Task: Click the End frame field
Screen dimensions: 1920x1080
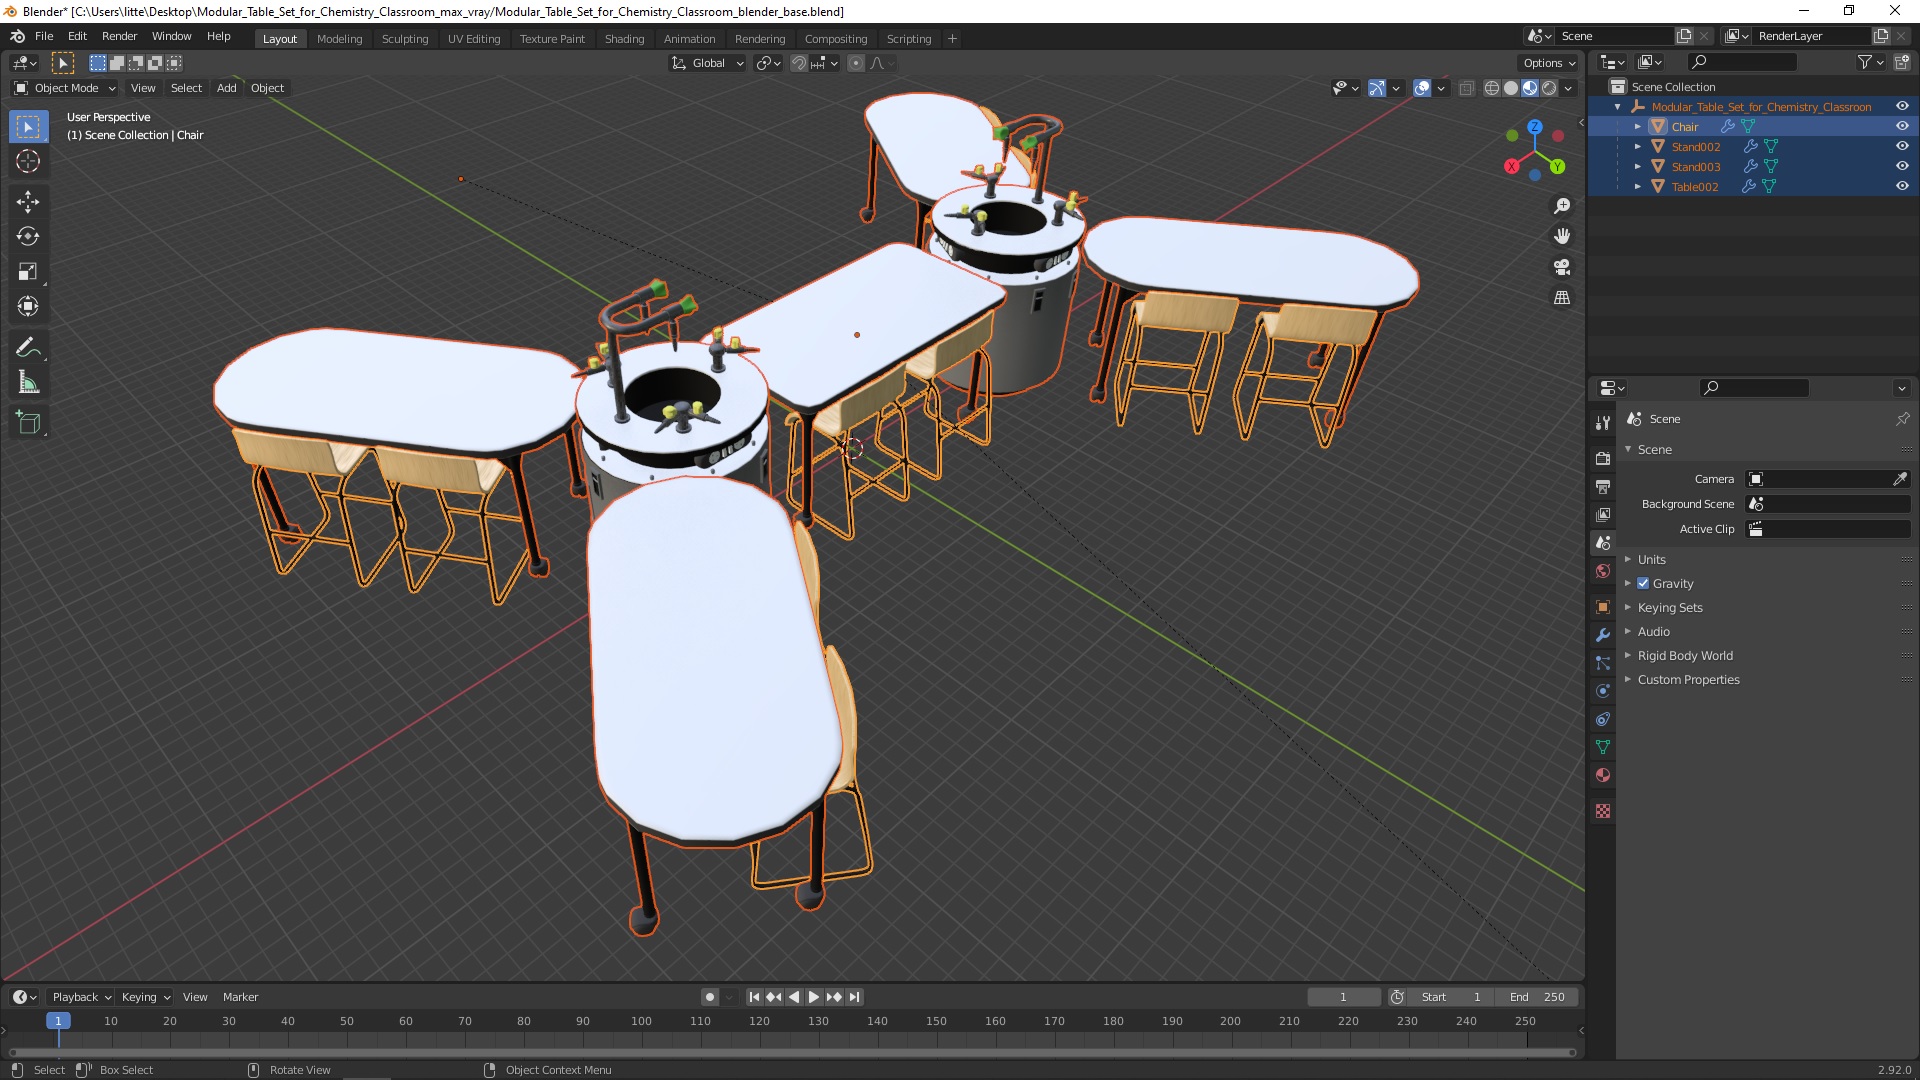Action: click(1538, 997)
